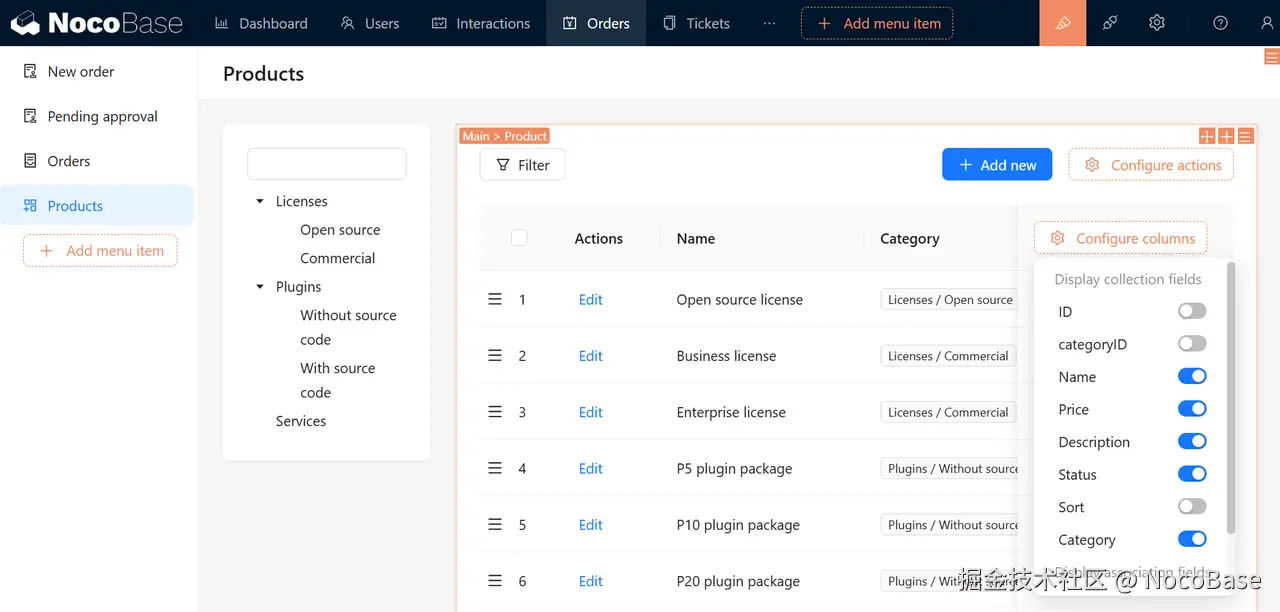The image size is (1280, 612).
Task: Open the block settings menu icon
Action: click(x=1246, y=136)
